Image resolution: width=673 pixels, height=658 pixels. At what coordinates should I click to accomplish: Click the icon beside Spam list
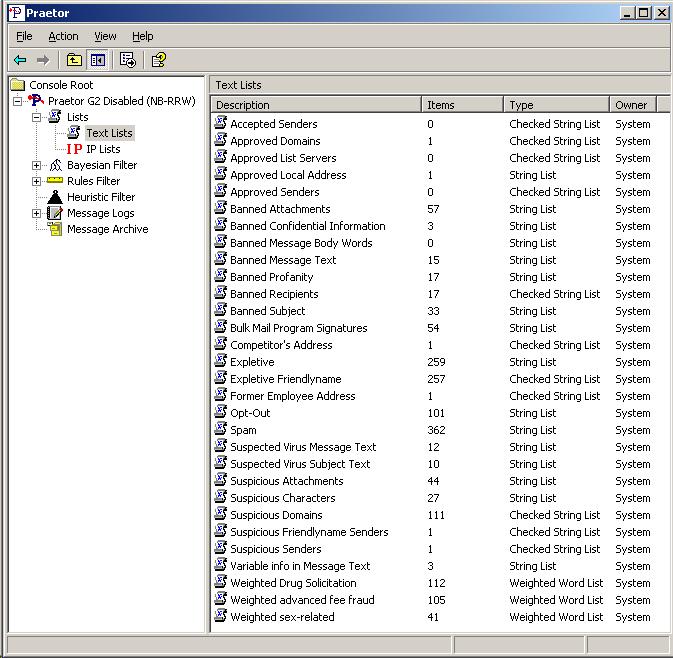tap(221, 429)
